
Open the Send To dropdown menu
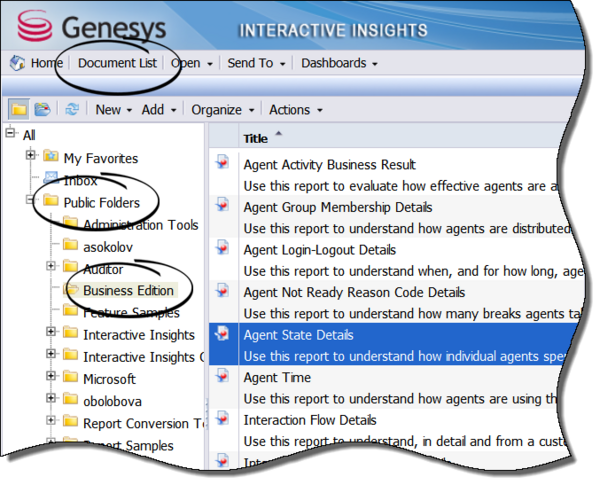(256, 63)
